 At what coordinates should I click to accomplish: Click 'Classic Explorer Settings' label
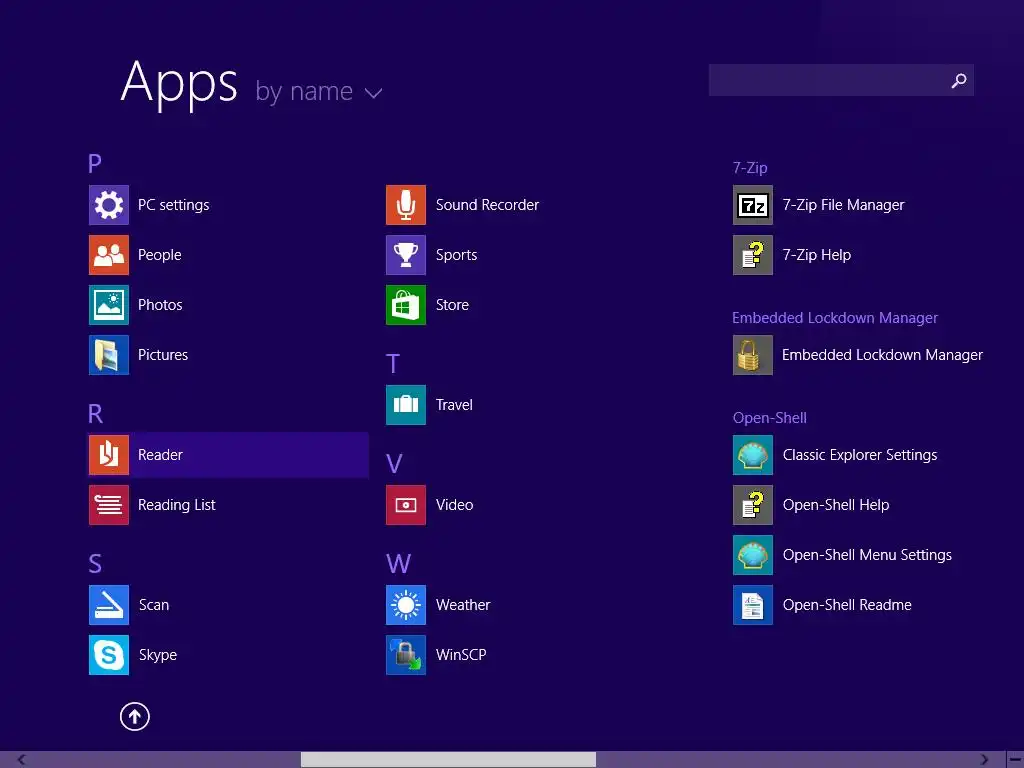coord(859,455)
